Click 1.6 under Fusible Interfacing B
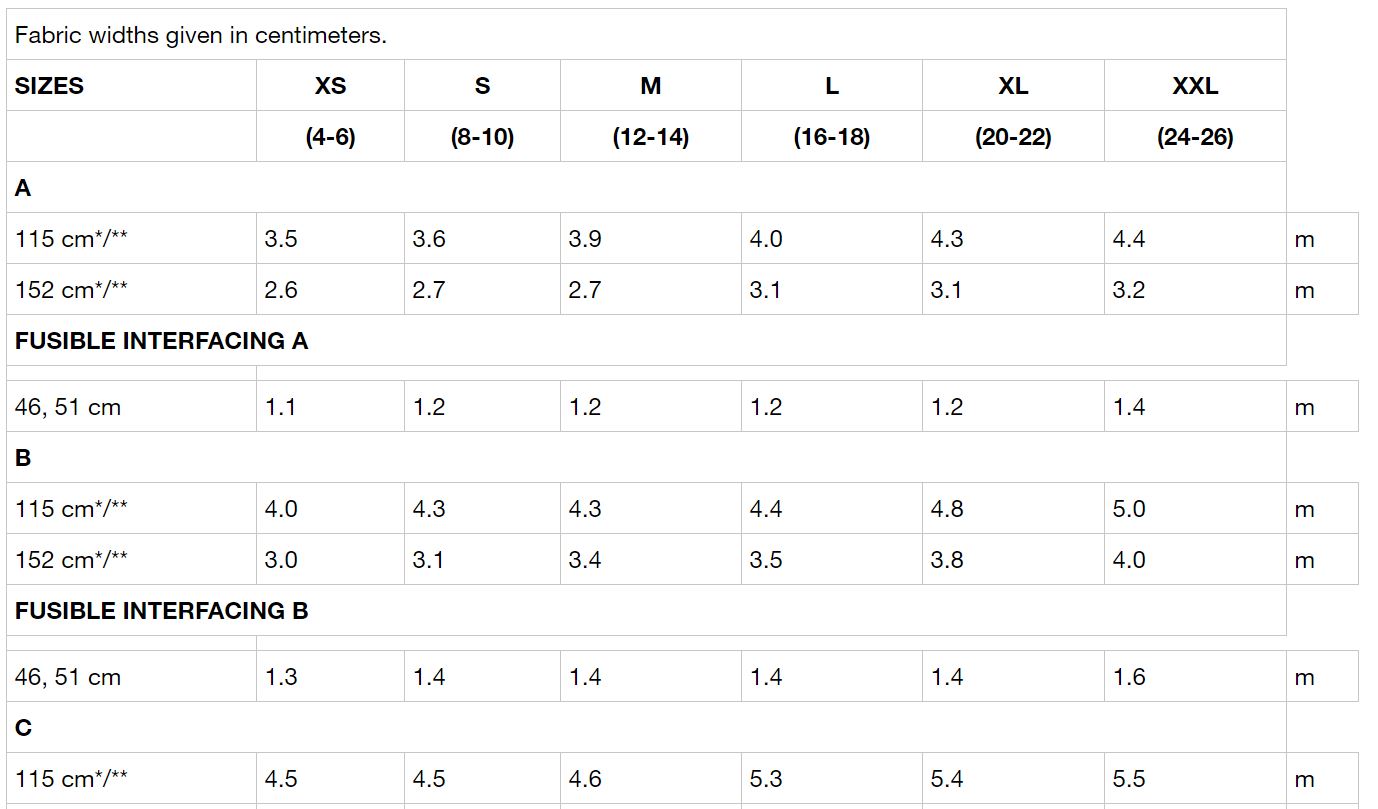The width and height of the screenshot is (1378, 809). (1129, 677)
